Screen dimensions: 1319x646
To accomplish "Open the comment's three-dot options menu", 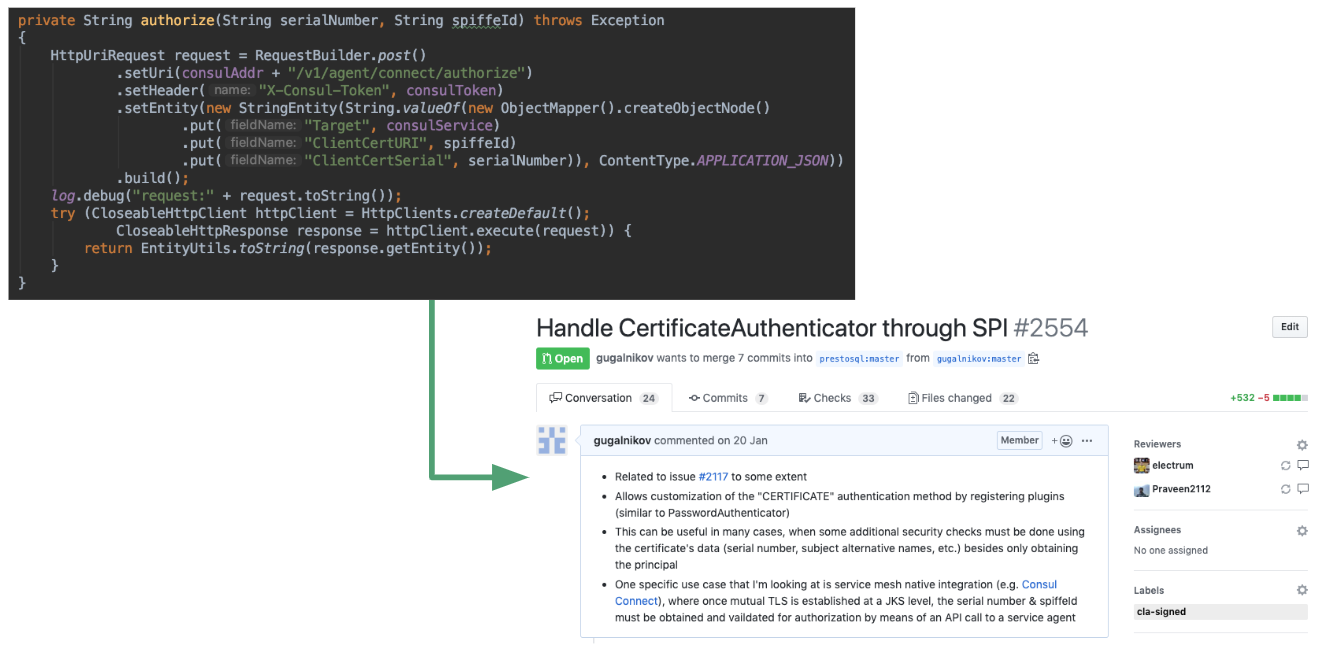I will (1087, 441).
